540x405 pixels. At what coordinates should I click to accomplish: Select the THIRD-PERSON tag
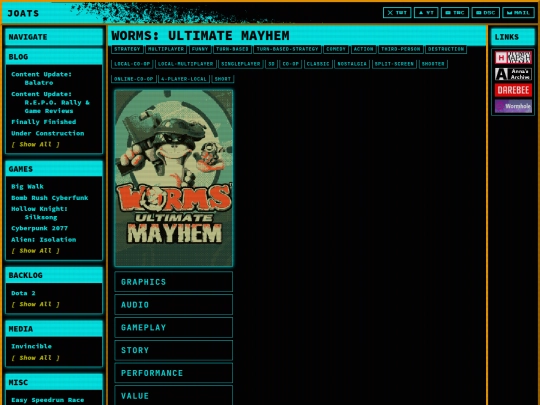coord(401,49)
